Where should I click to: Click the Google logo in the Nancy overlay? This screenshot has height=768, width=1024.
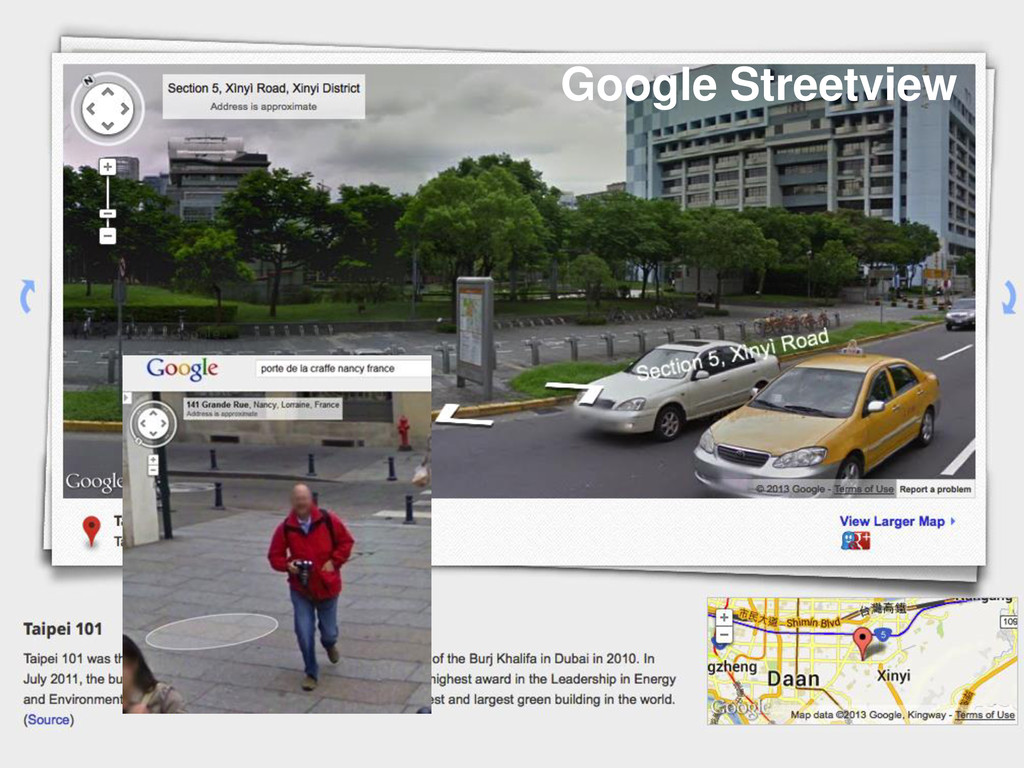(182, 369)
